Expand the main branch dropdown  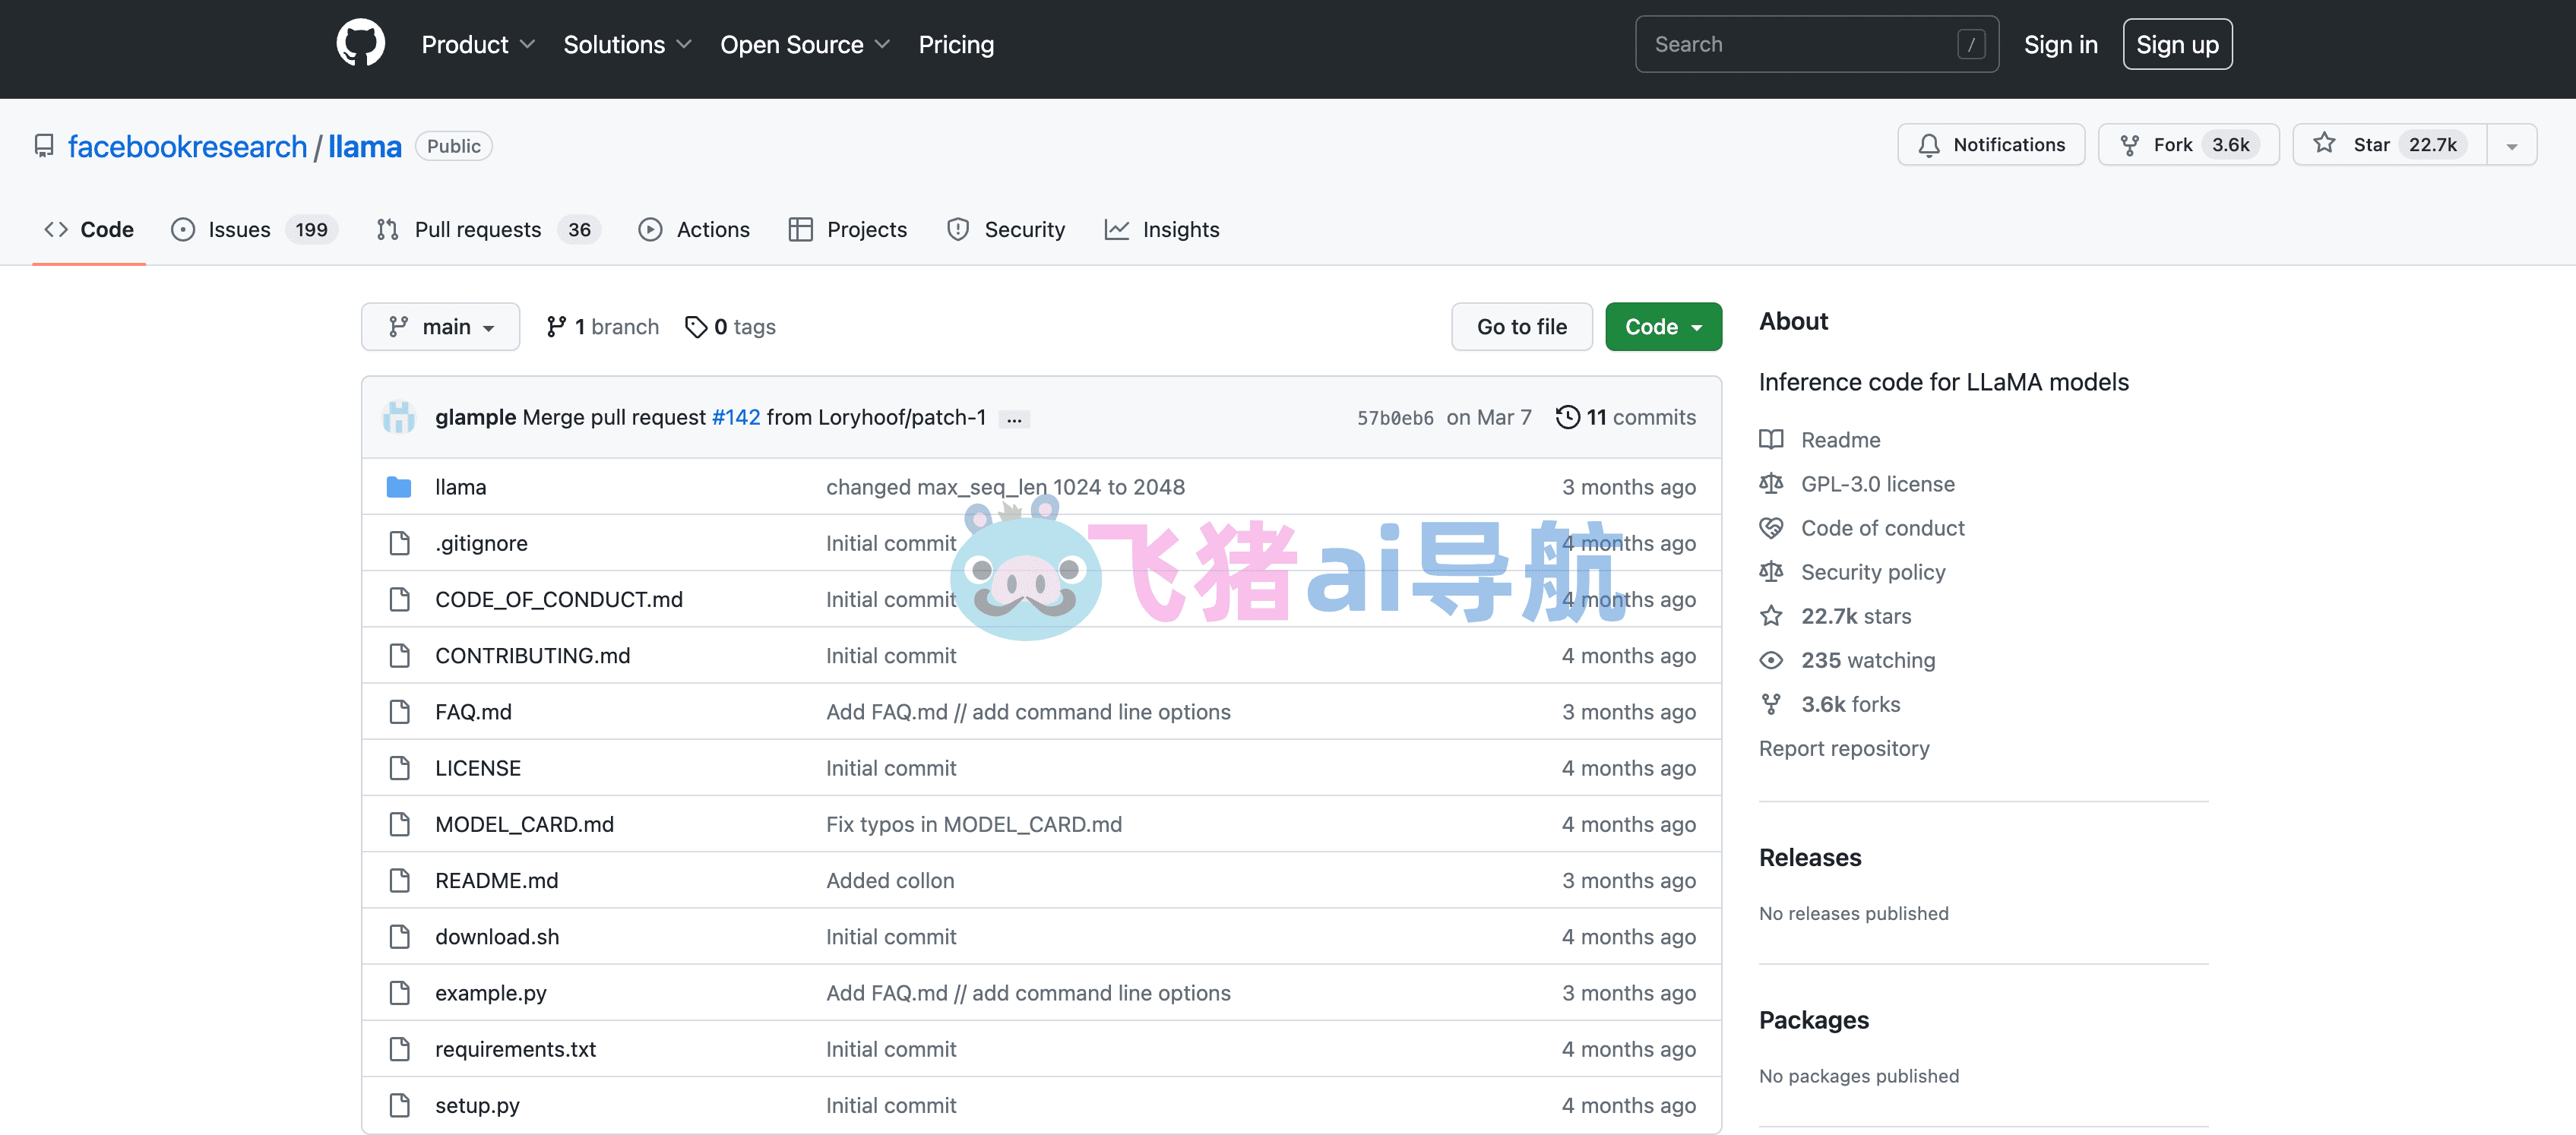pyautogui.click(x=440, y=327)
